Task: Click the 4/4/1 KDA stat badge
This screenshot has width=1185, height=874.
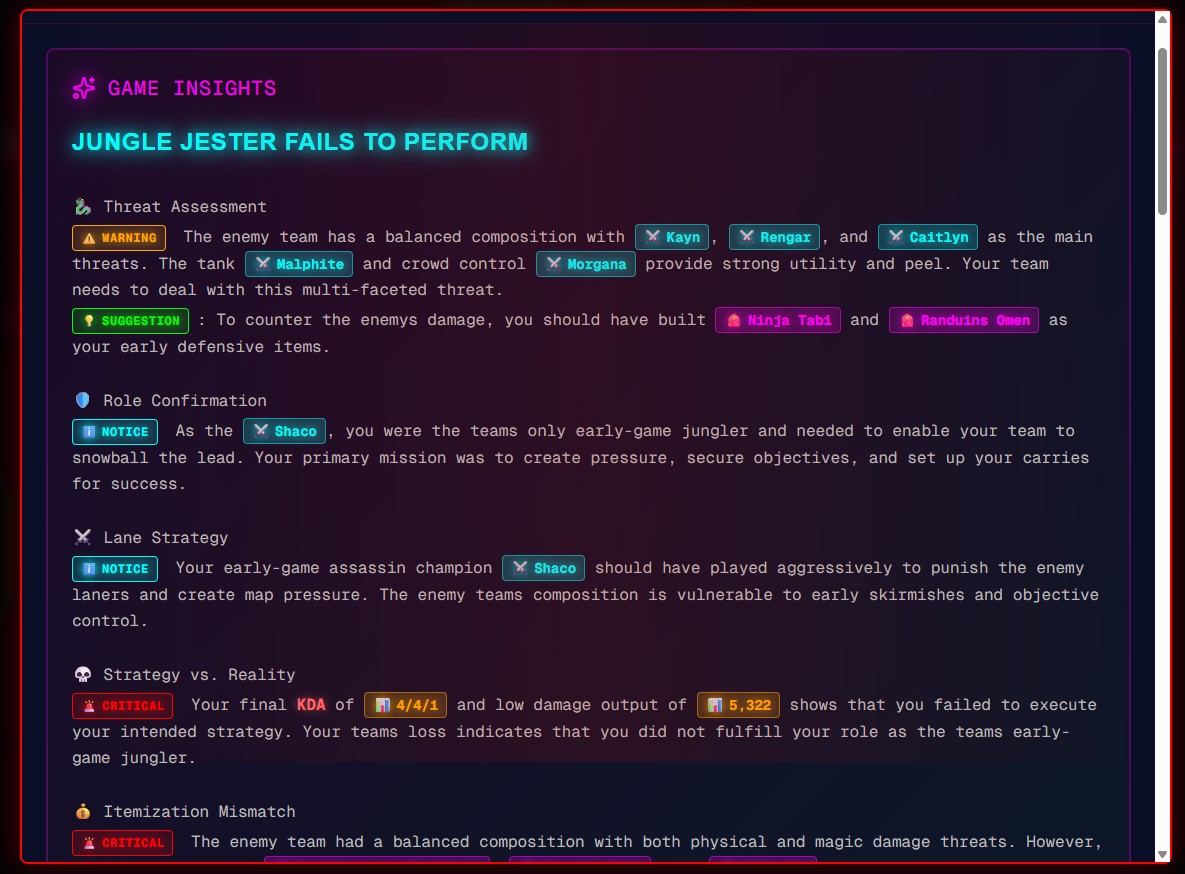Action: [405, 705]
